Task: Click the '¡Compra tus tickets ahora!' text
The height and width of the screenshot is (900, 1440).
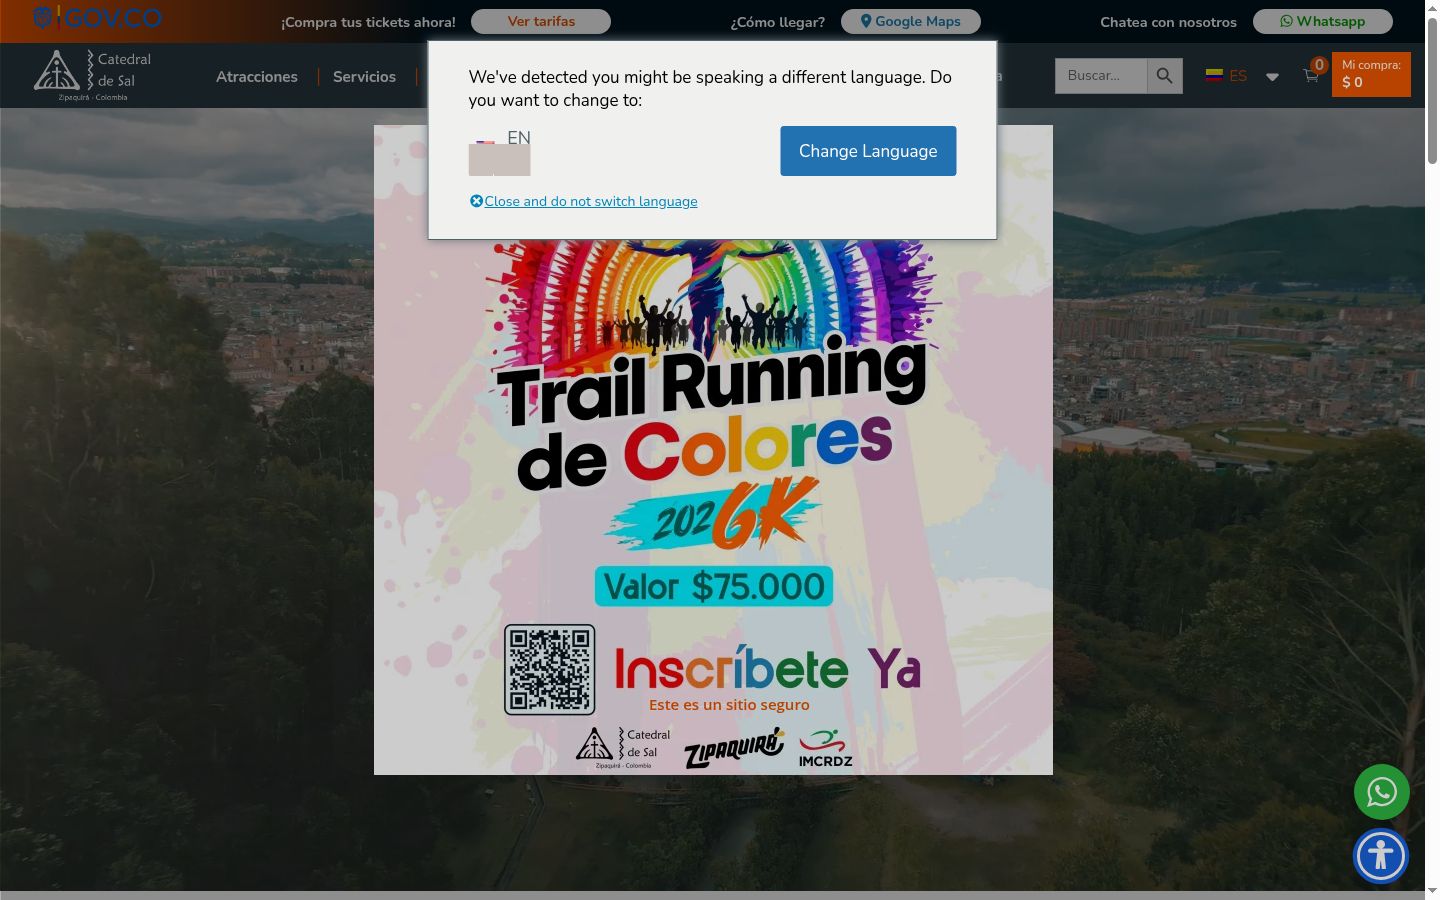Action: 368,22
